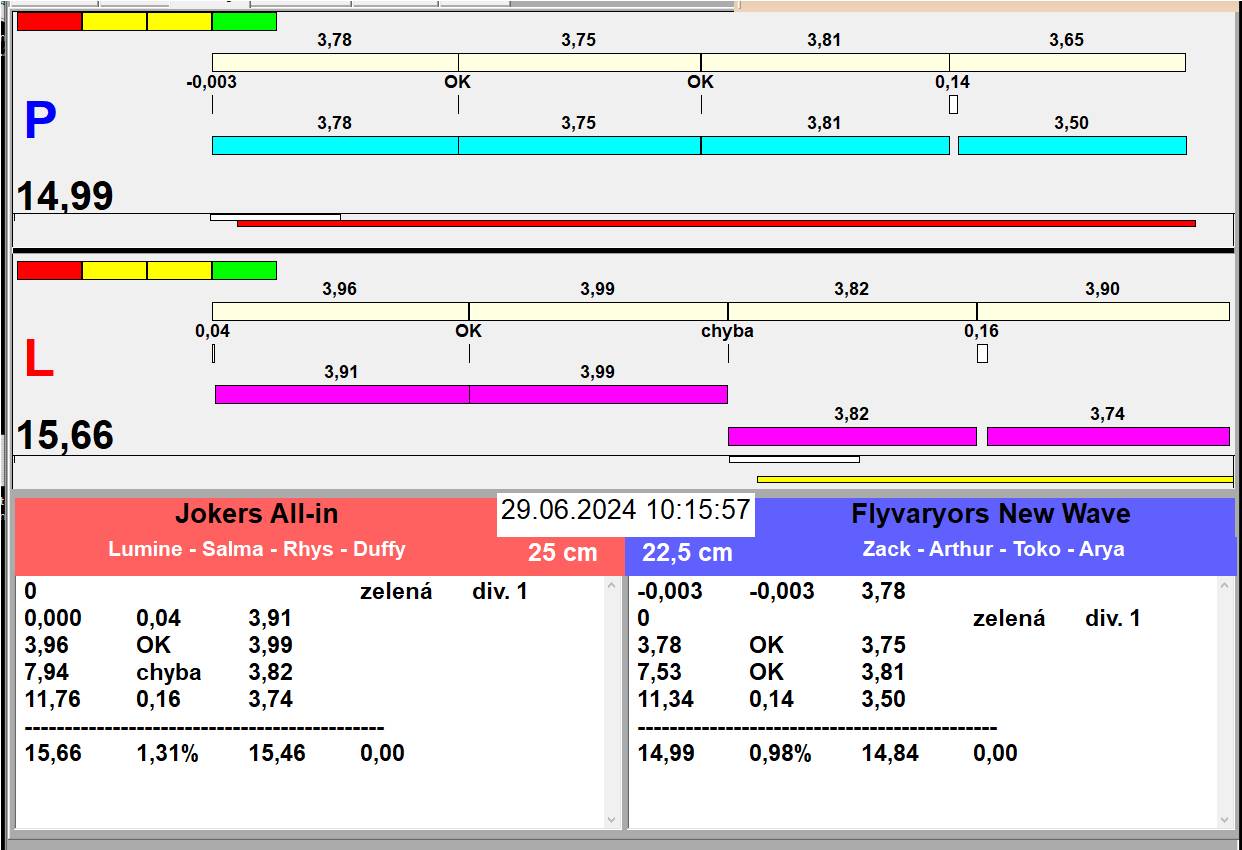Screen dimensions: 1242x850
Task: Click the 0,98% value in Flyvaryors list
Action: coord(780,753)
